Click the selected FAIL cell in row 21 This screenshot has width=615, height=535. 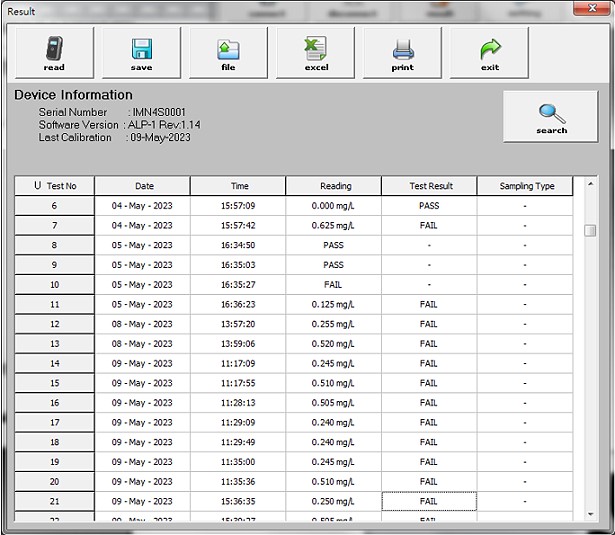[429, 501]
